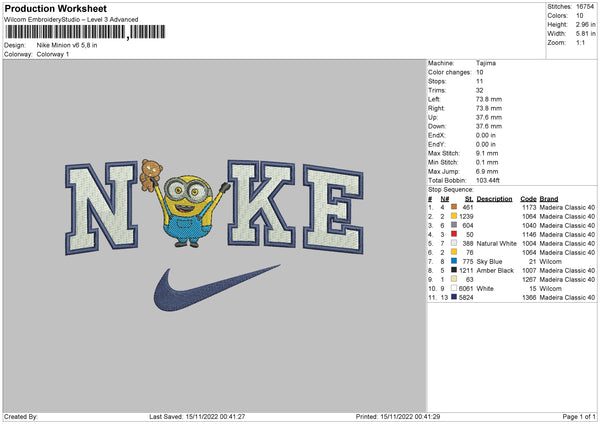This screenshot has width=600, height=424.
Task: Click the red swatch with code 1146
Action: (x=454, y=234)
